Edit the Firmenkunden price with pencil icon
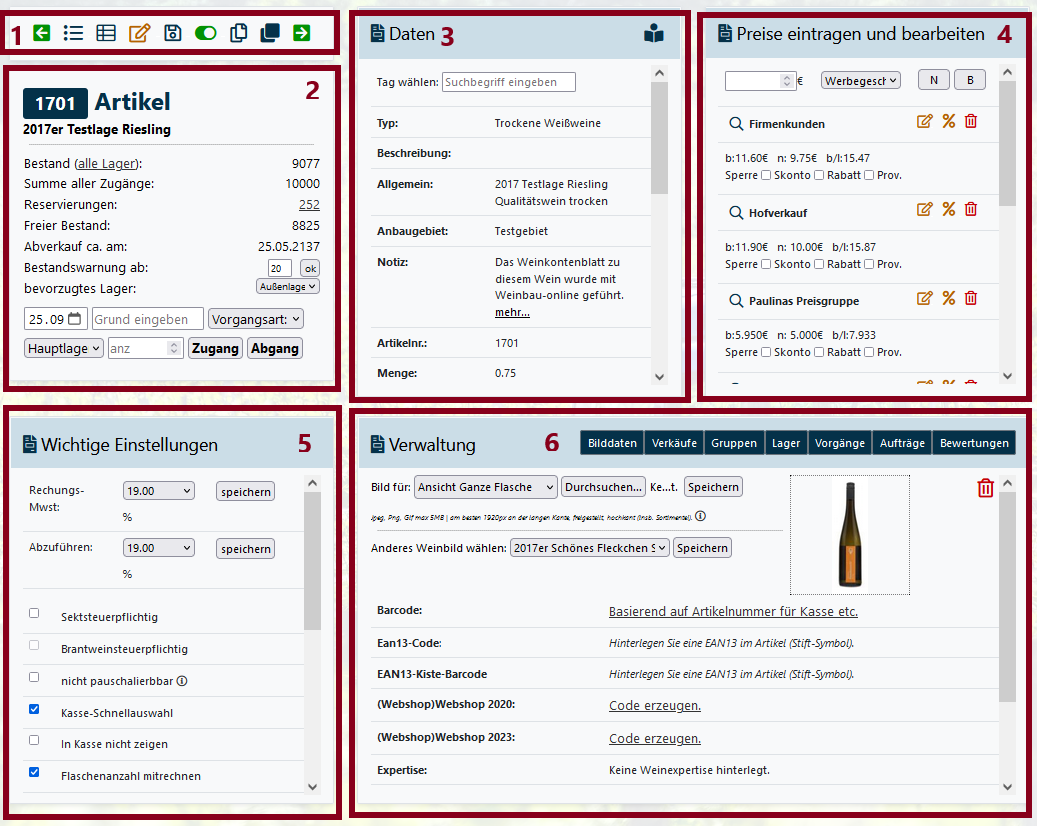 pyautogui.click(x=925, y=121)
